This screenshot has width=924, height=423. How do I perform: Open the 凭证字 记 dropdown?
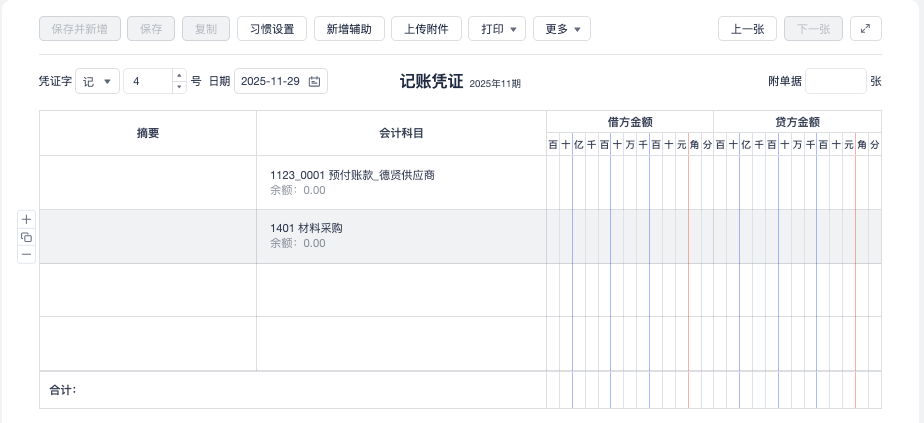[x=97, y=82]
